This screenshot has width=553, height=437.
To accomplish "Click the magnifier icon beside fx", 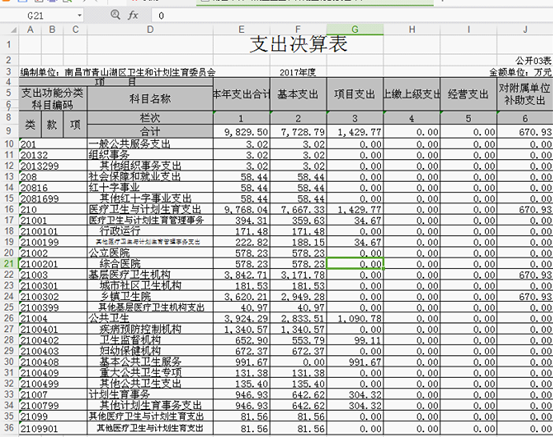I will 115,15.
